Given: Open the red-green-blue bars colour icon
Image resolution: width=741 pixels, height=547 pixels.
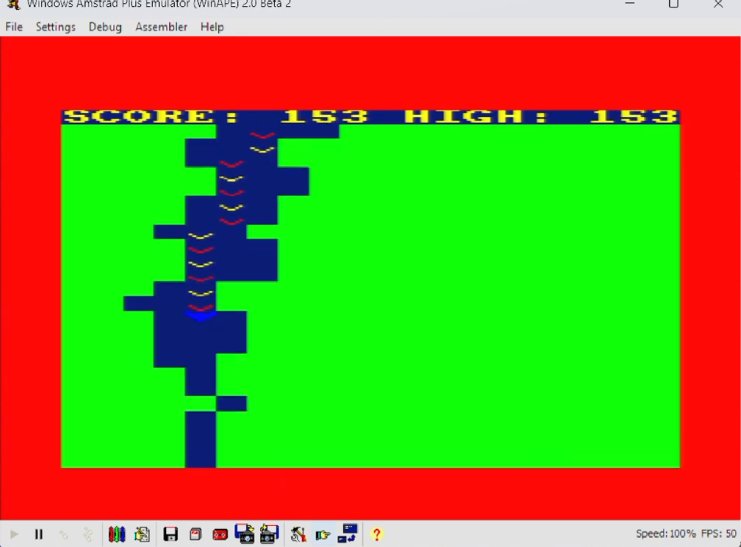Looking at the screenshot, I should point(117,534).
